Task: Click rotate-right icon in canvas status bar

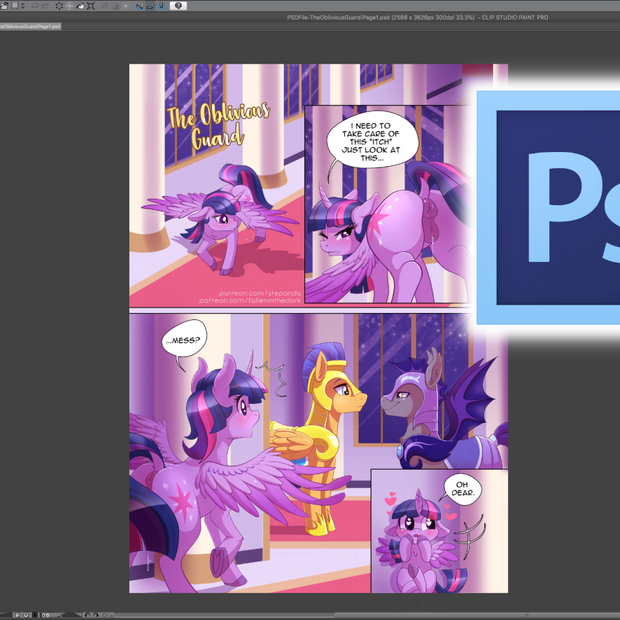Action: (x=95, y=615)
